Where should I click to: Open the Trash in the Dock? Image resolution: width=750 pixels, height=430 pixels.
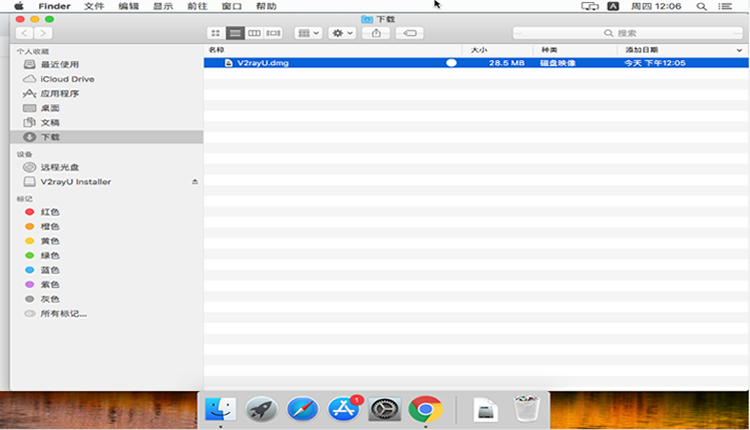pos(526,409)
